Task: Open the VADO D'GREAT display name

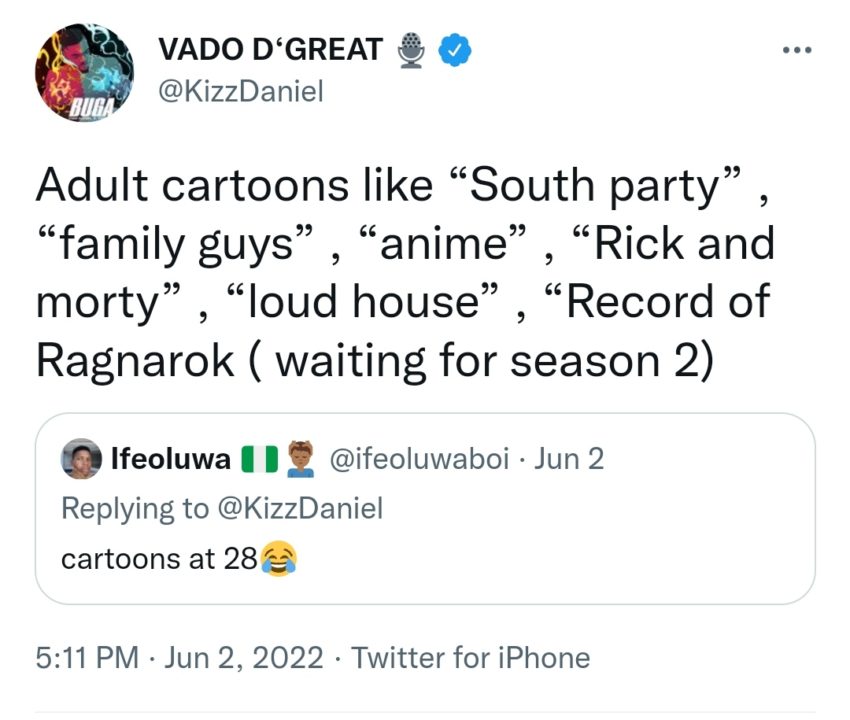Action: [x=272, y=49]
